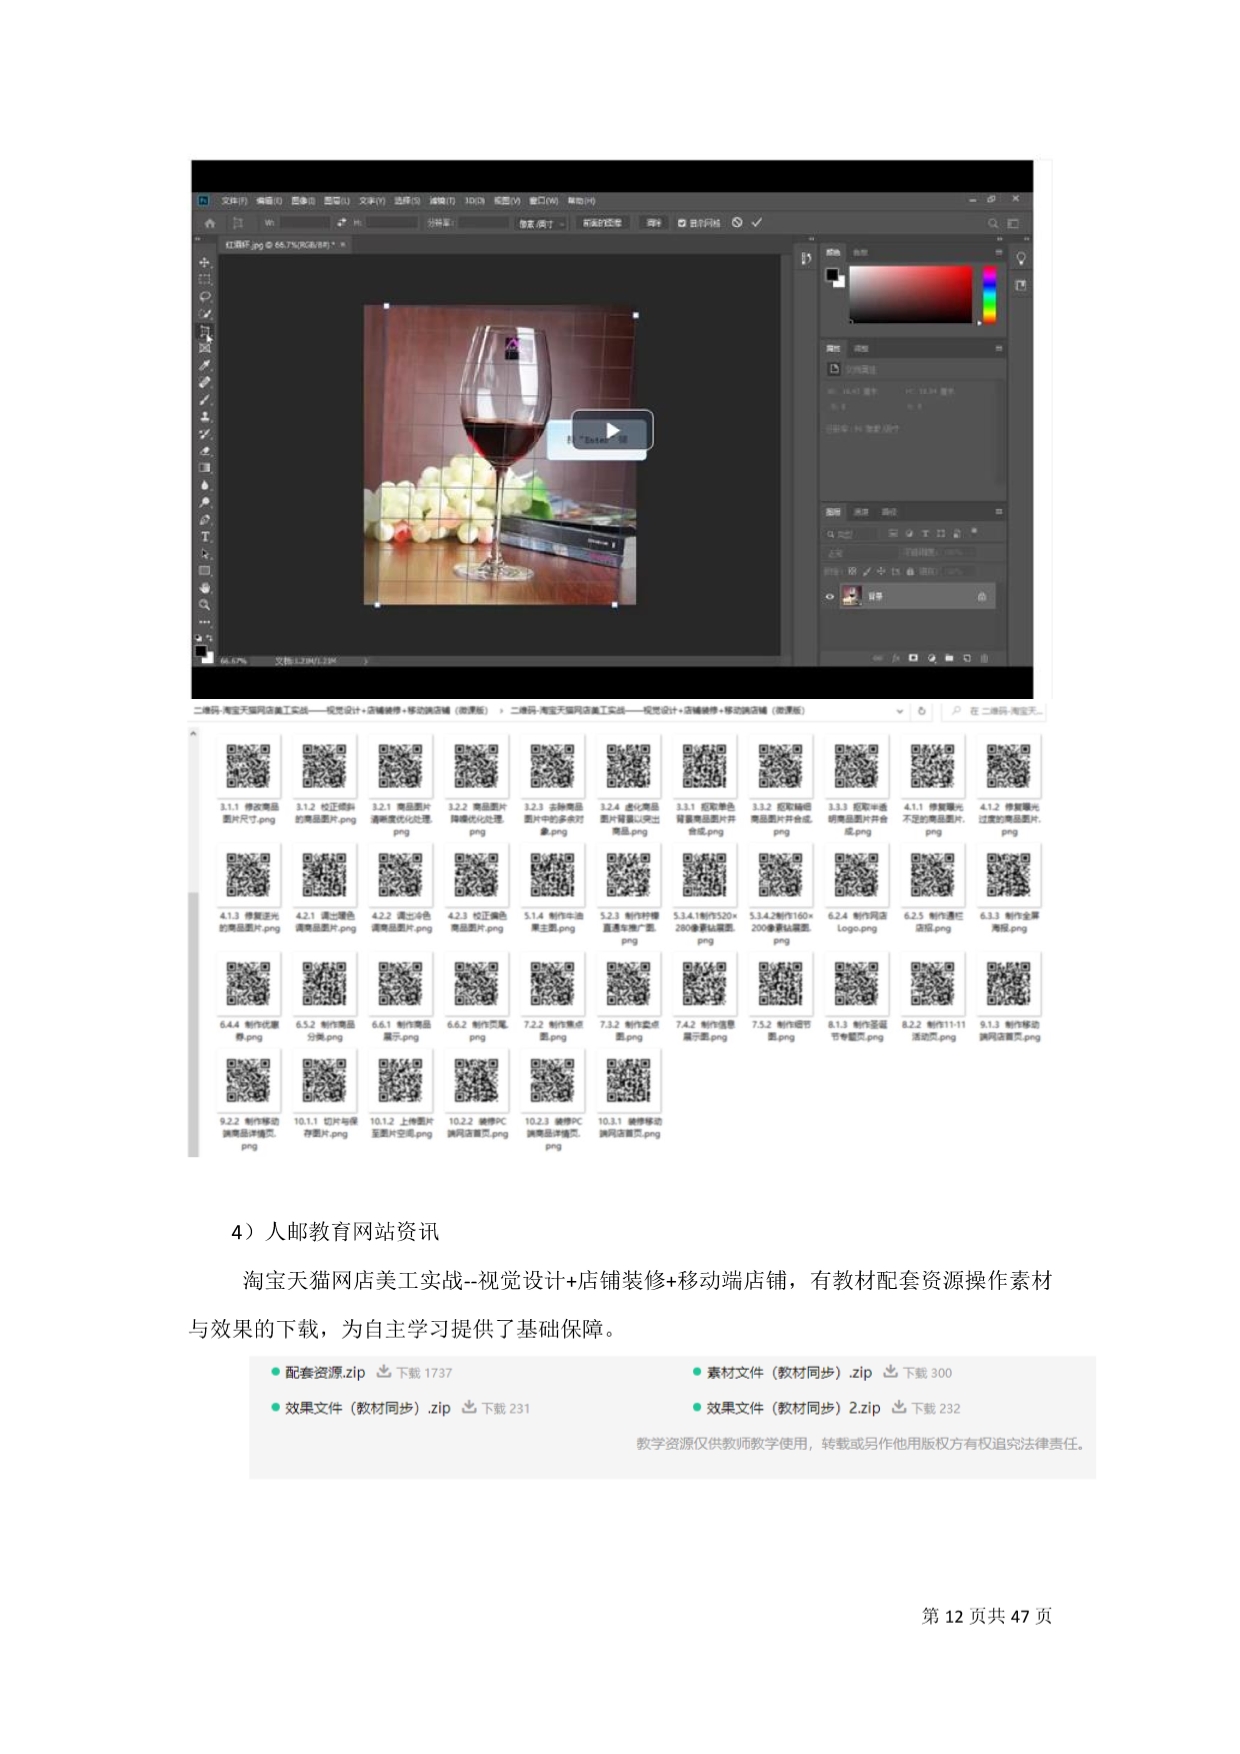This screenshot has width=1240, height=1754.
Task: Hide the 背景 layer with eye icon
Action: pos(829,597)
